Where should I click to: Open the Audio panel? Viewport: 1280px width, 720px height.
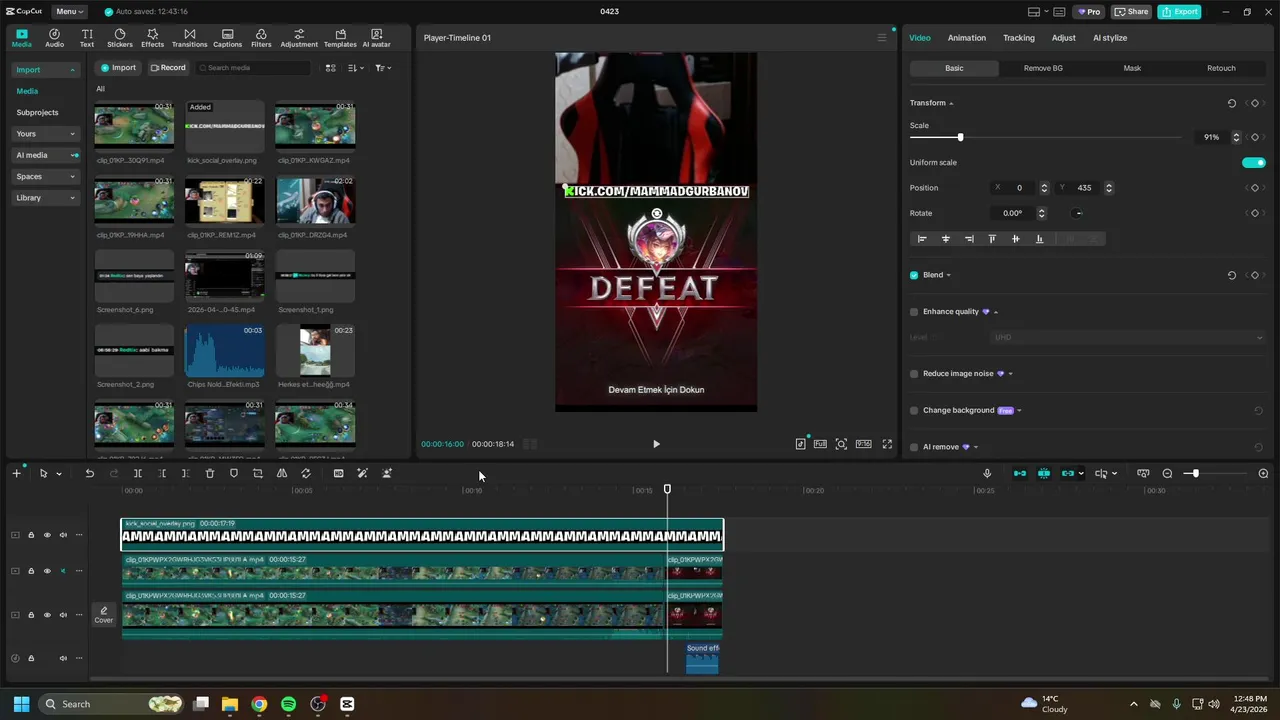54,38
